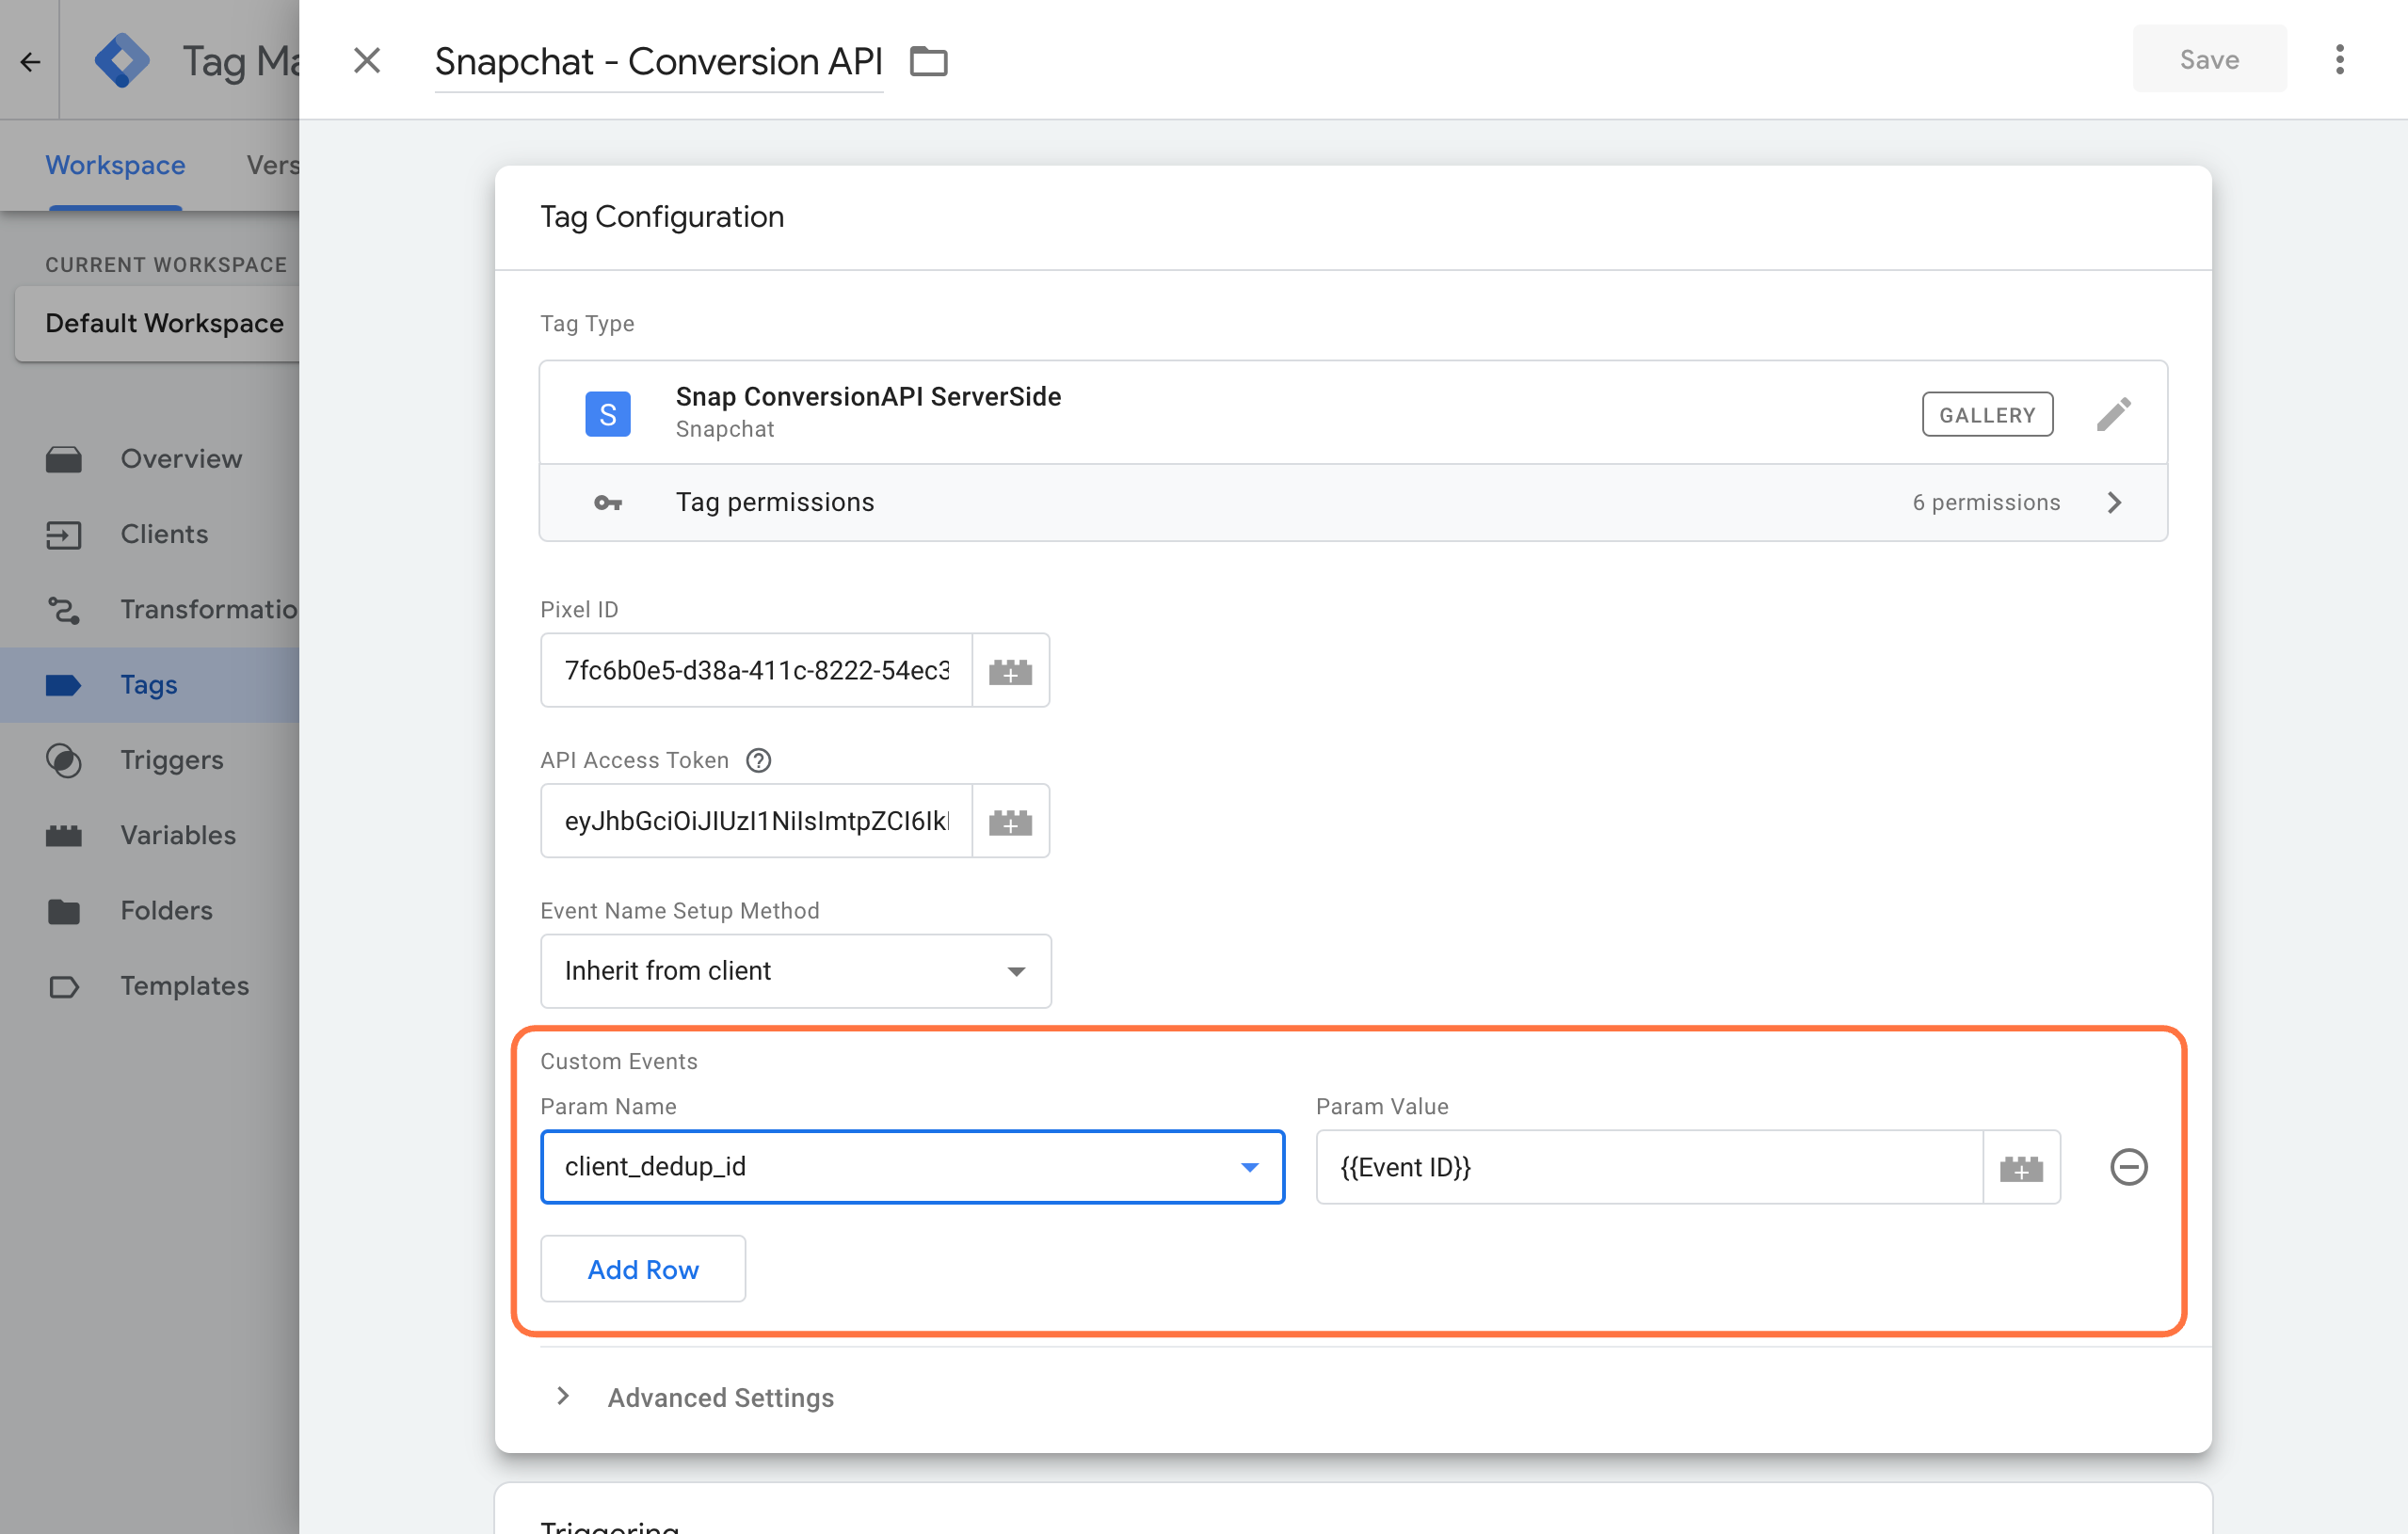This screenshot has height=1534, width=2408.
Task: Click the Folders icon
Action: click(x=64, y=911)
